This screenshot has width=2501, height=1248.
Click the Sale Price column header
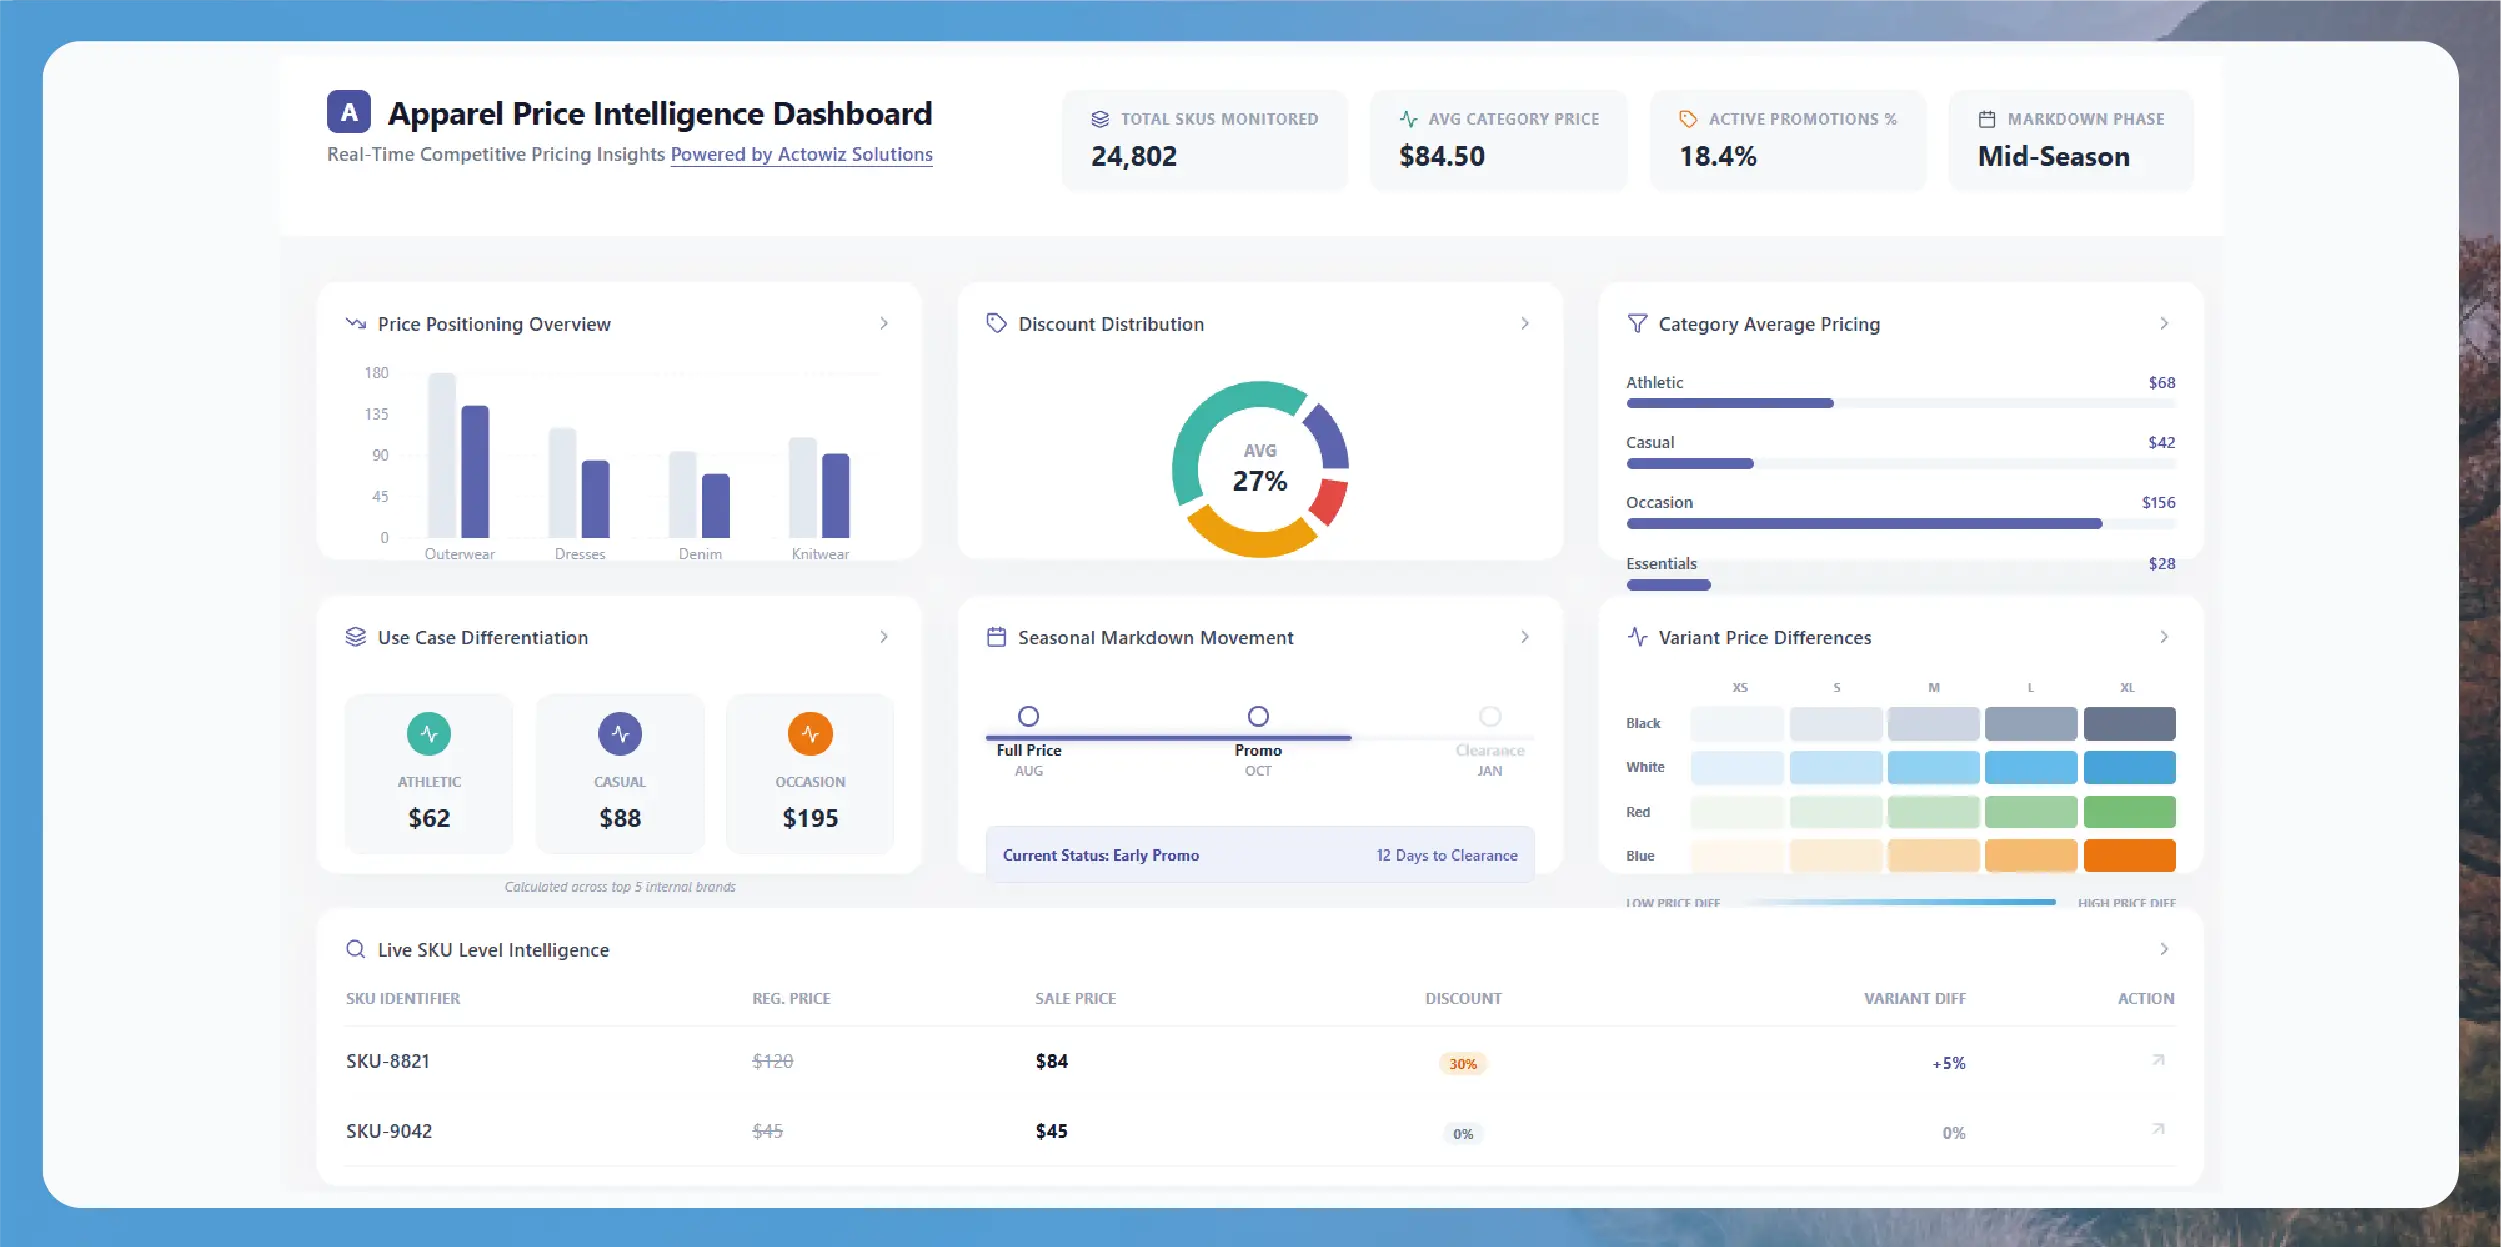tap(1075, 998)
